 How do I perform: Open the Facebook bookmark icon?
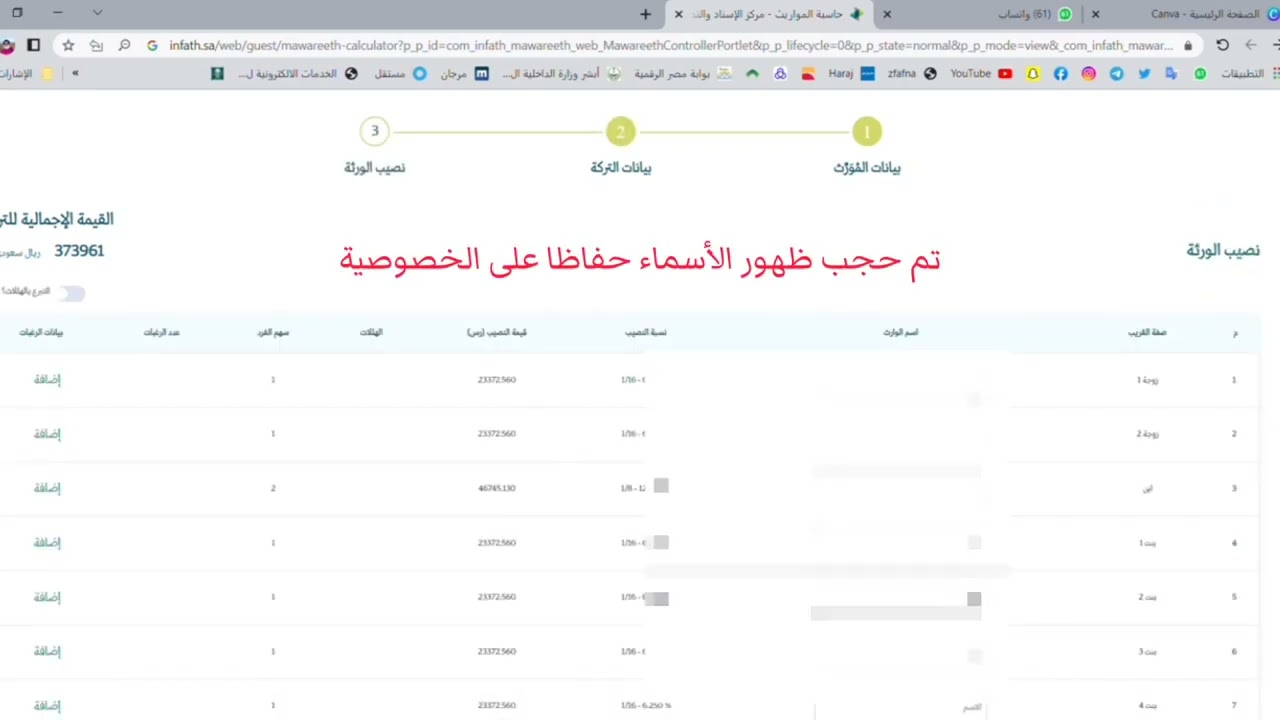pos(1060,74)
